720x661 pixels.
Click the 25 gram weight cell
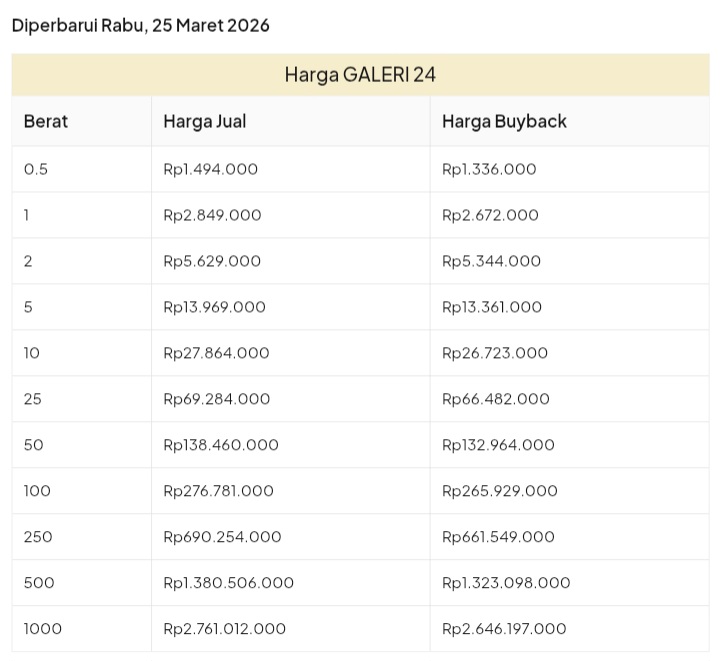[x=33, y=399]
